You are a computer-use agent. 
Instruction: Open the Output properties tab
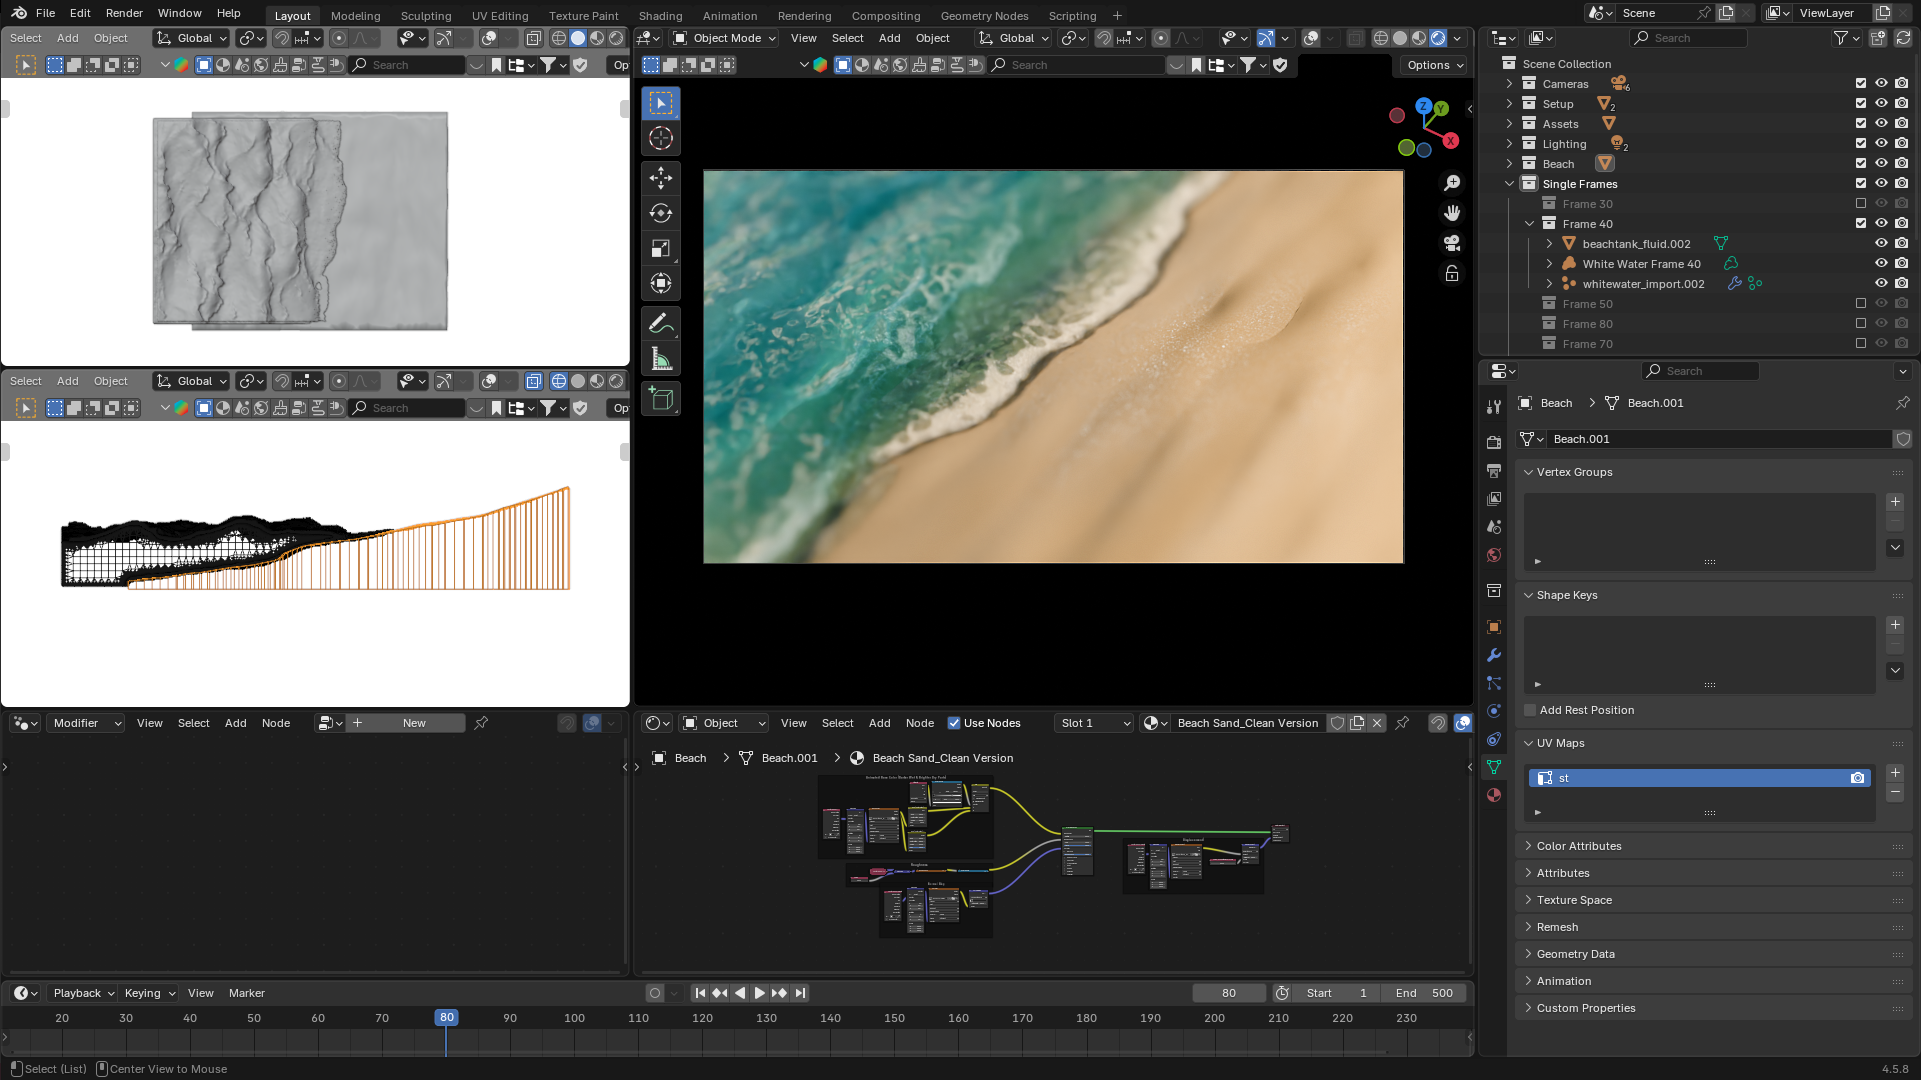coord(1494,470)
